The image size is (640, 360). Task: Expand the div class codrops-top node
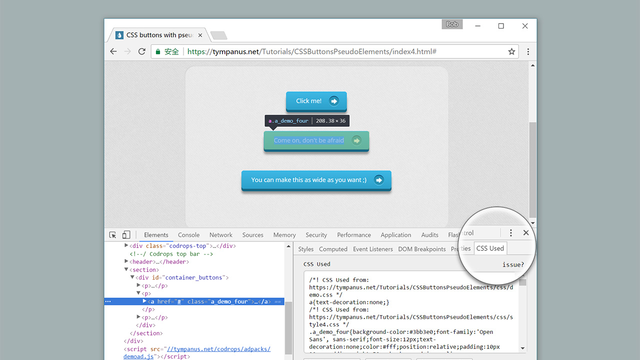[126, 246]
